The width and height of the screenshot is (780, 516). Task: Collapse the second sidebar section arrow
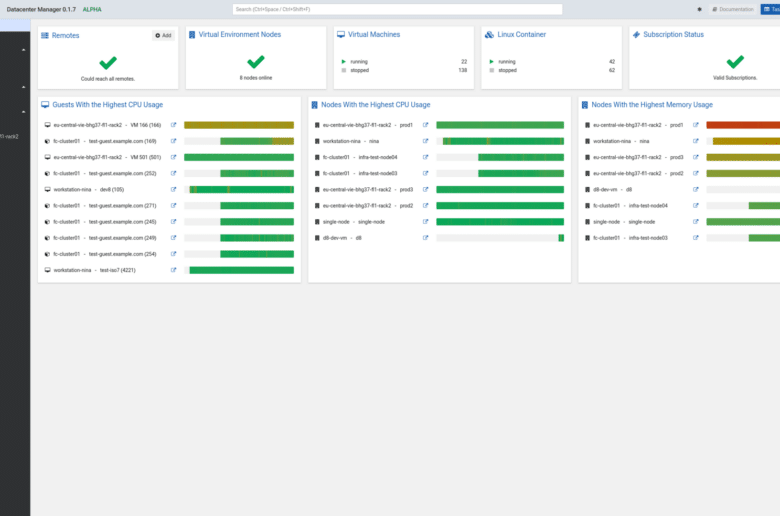coord(23,87)
